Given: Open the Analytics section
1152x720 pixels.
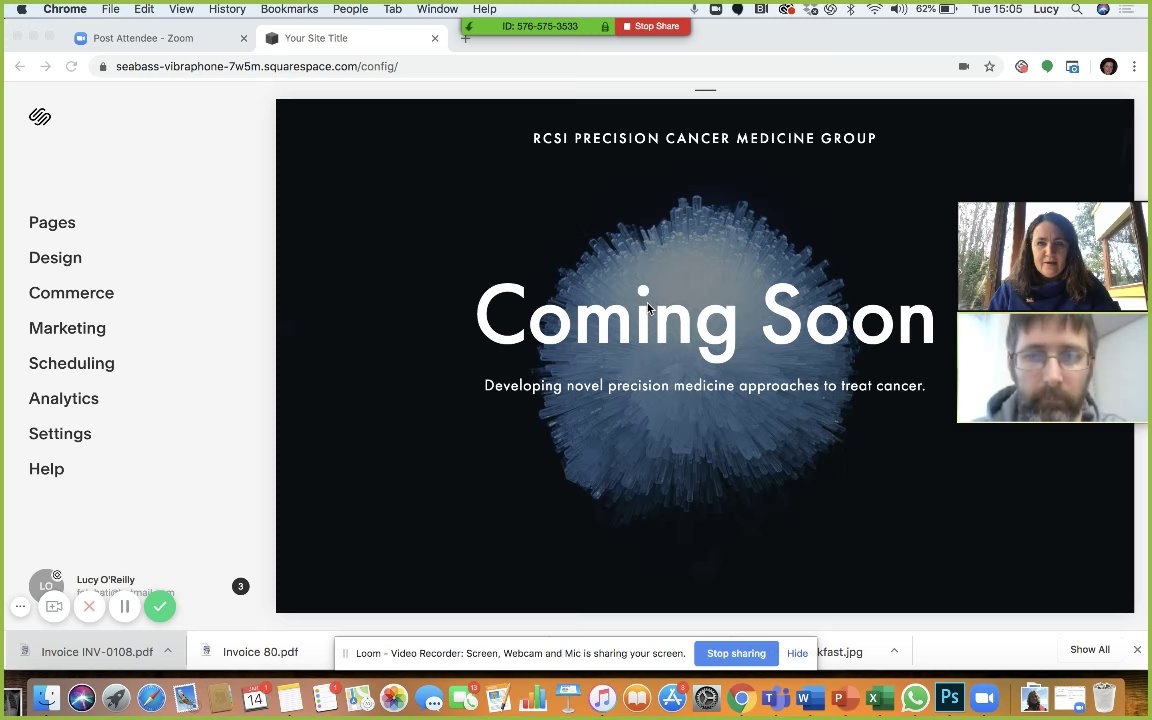Looking at the screenshot, I should click(x=63, y=399).
